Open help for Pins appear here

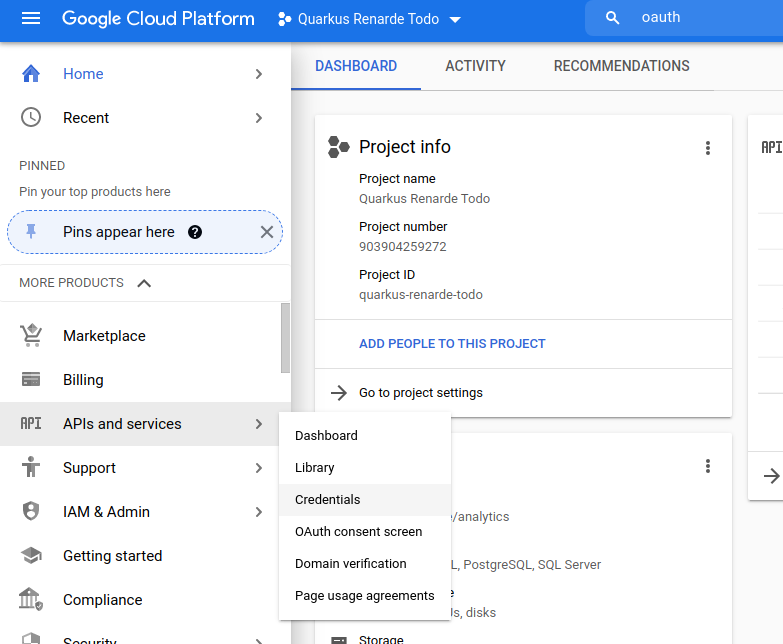pos(195,232)
